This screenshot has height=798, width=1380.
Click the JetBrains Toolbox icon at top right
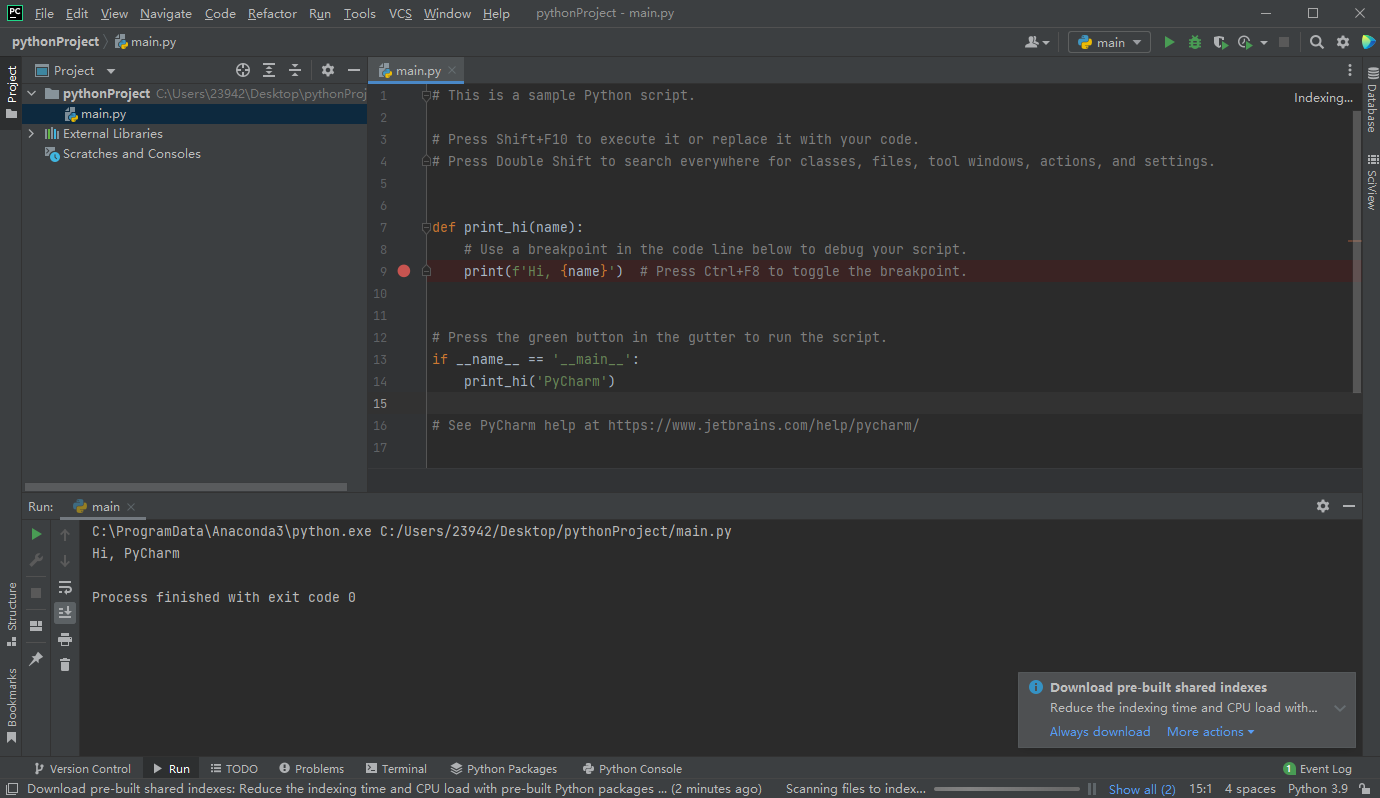[x=1368, y=42]
